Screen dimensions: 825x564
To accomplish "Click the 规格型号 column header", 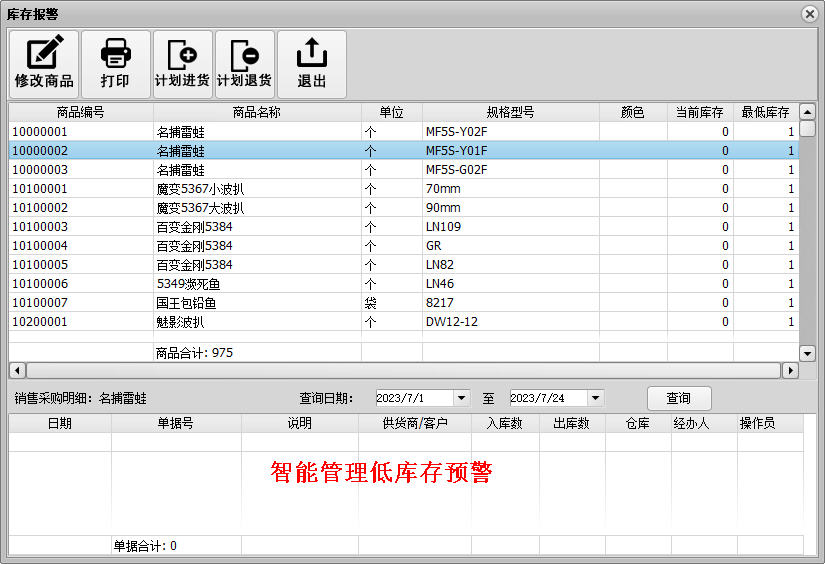I will pyautogui.click(x=510, y=112).
